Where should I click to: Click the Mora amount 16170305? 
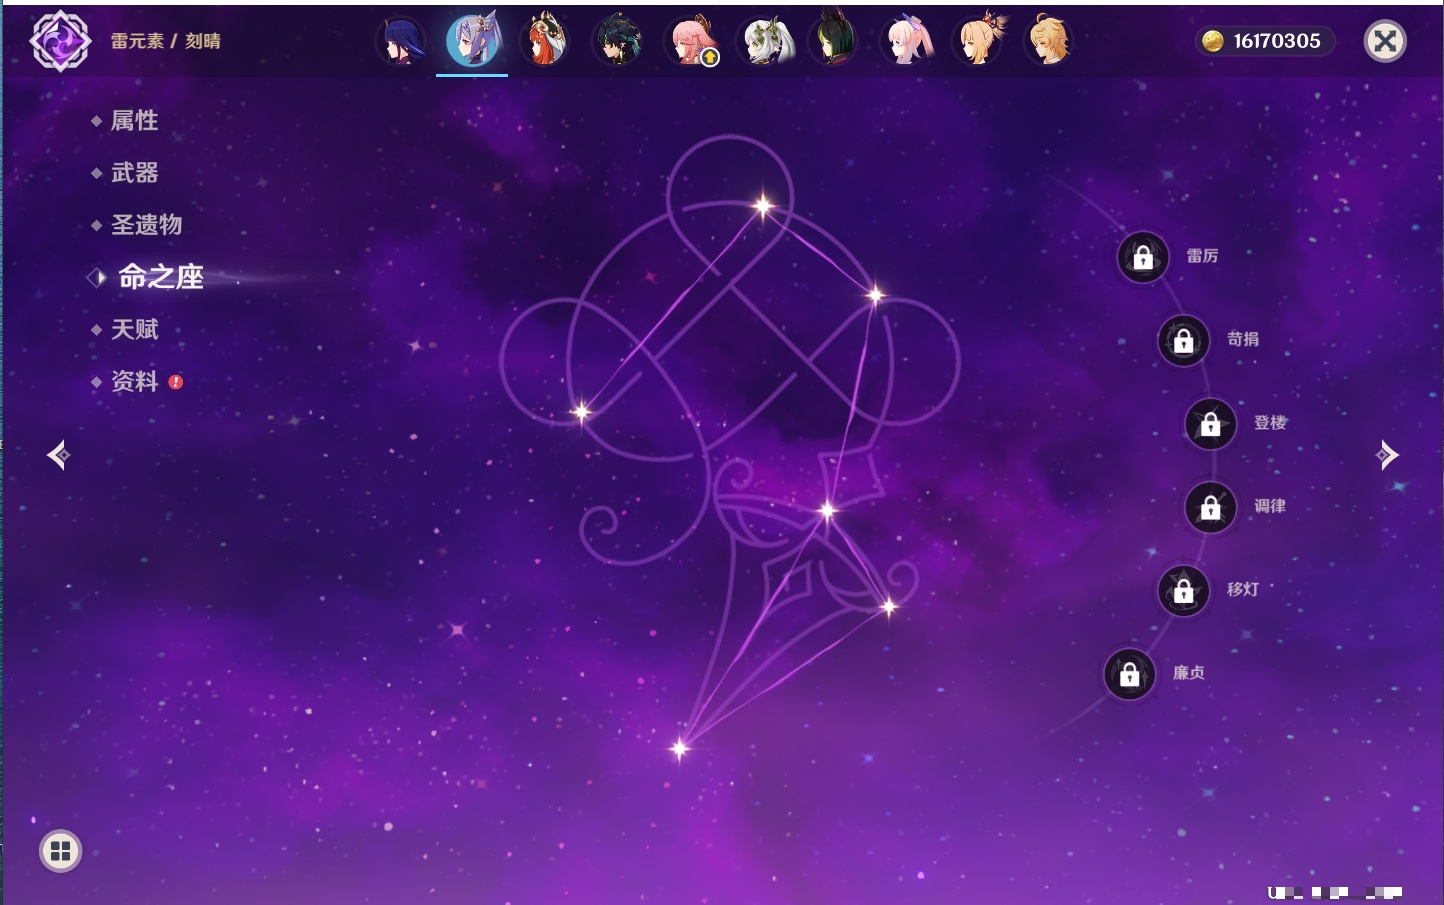point(1277,41)
